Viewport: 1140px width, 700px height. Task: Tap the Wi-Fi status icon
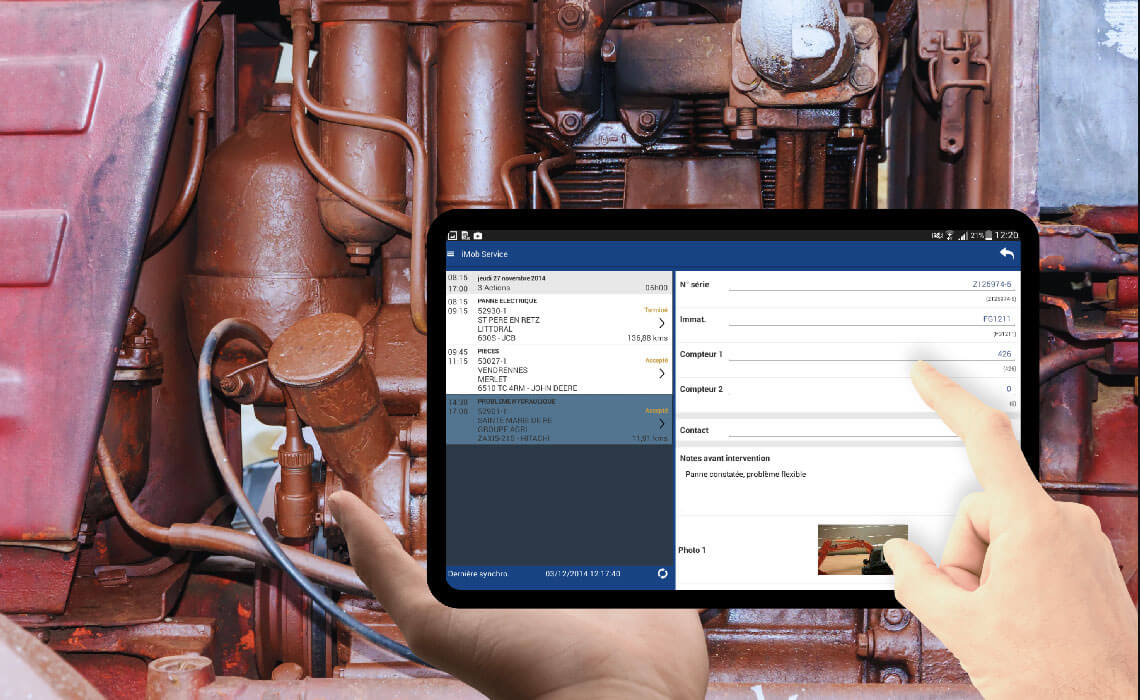click(x=950, y=236)
